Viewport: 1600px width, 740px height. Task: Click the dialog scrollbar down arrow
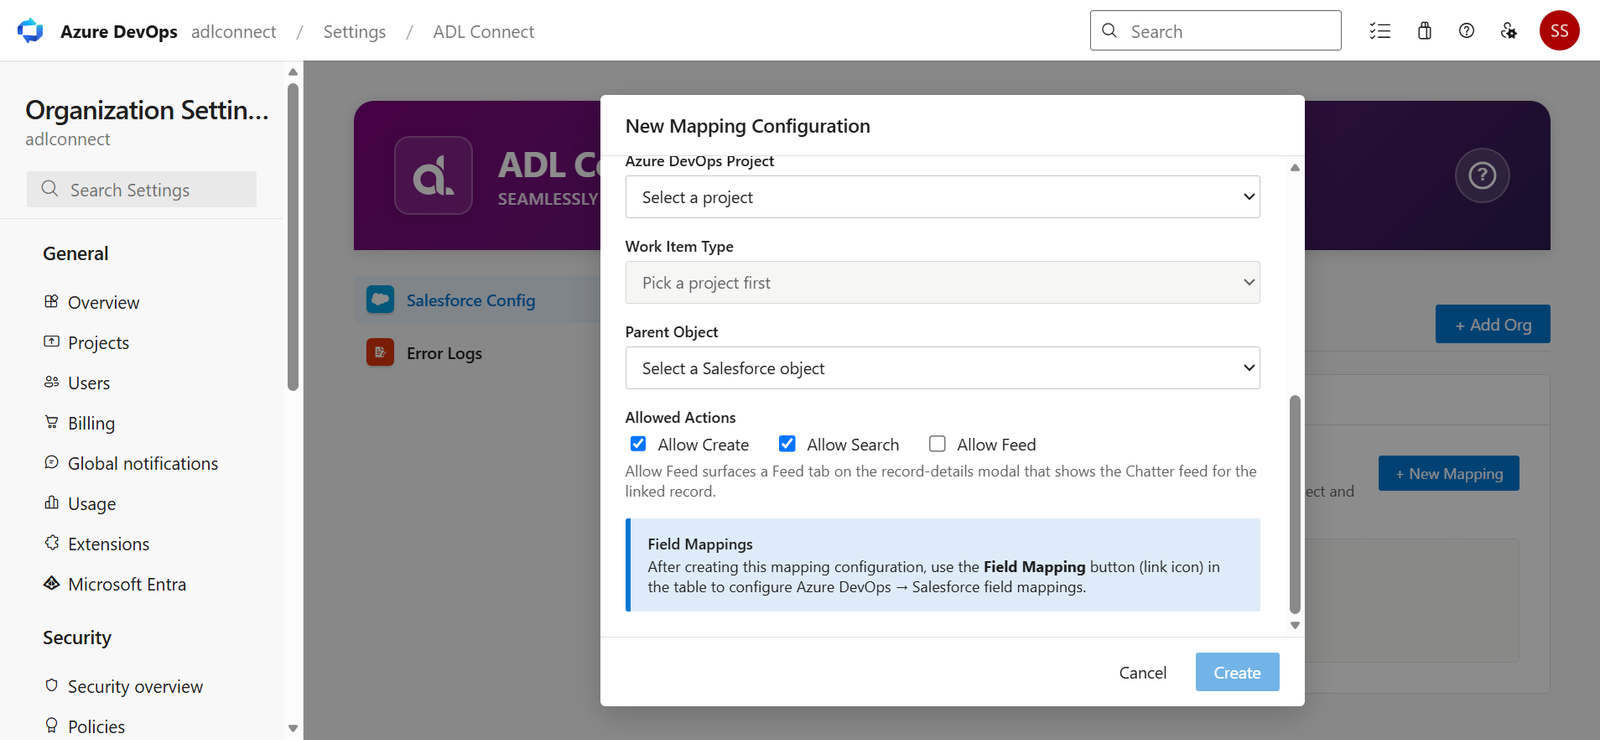(1295, 625)
